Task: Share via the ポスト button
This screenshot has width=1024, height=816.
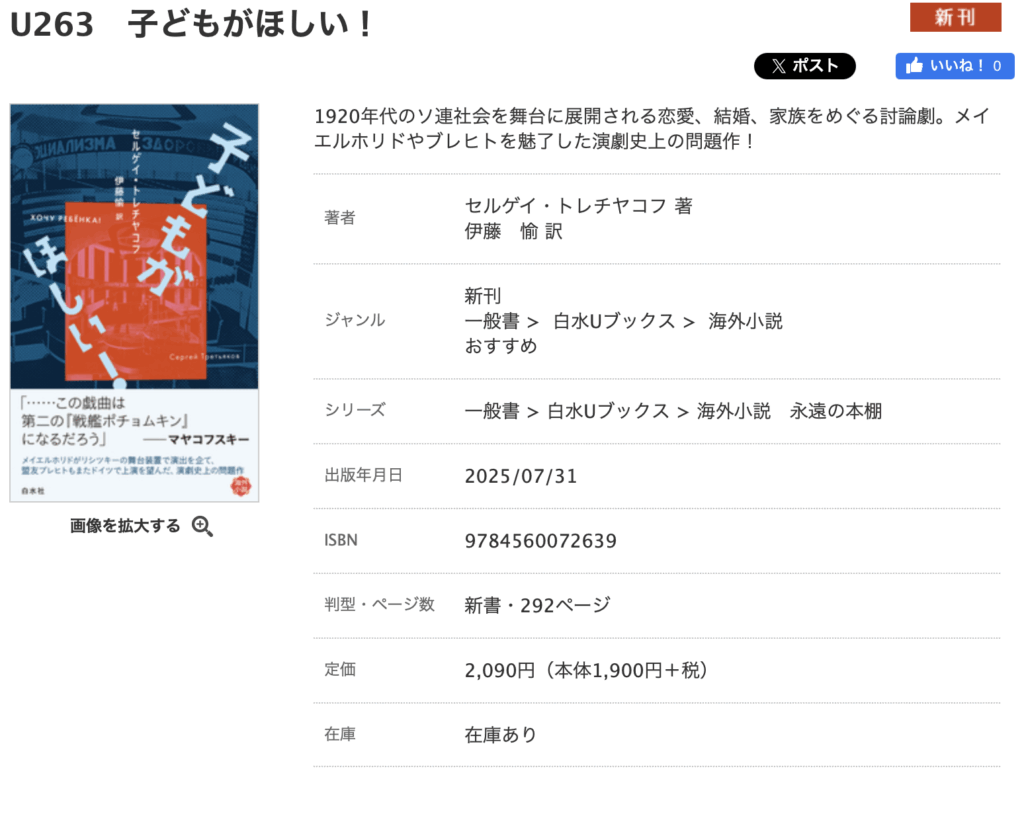Action: click(805, 66)
